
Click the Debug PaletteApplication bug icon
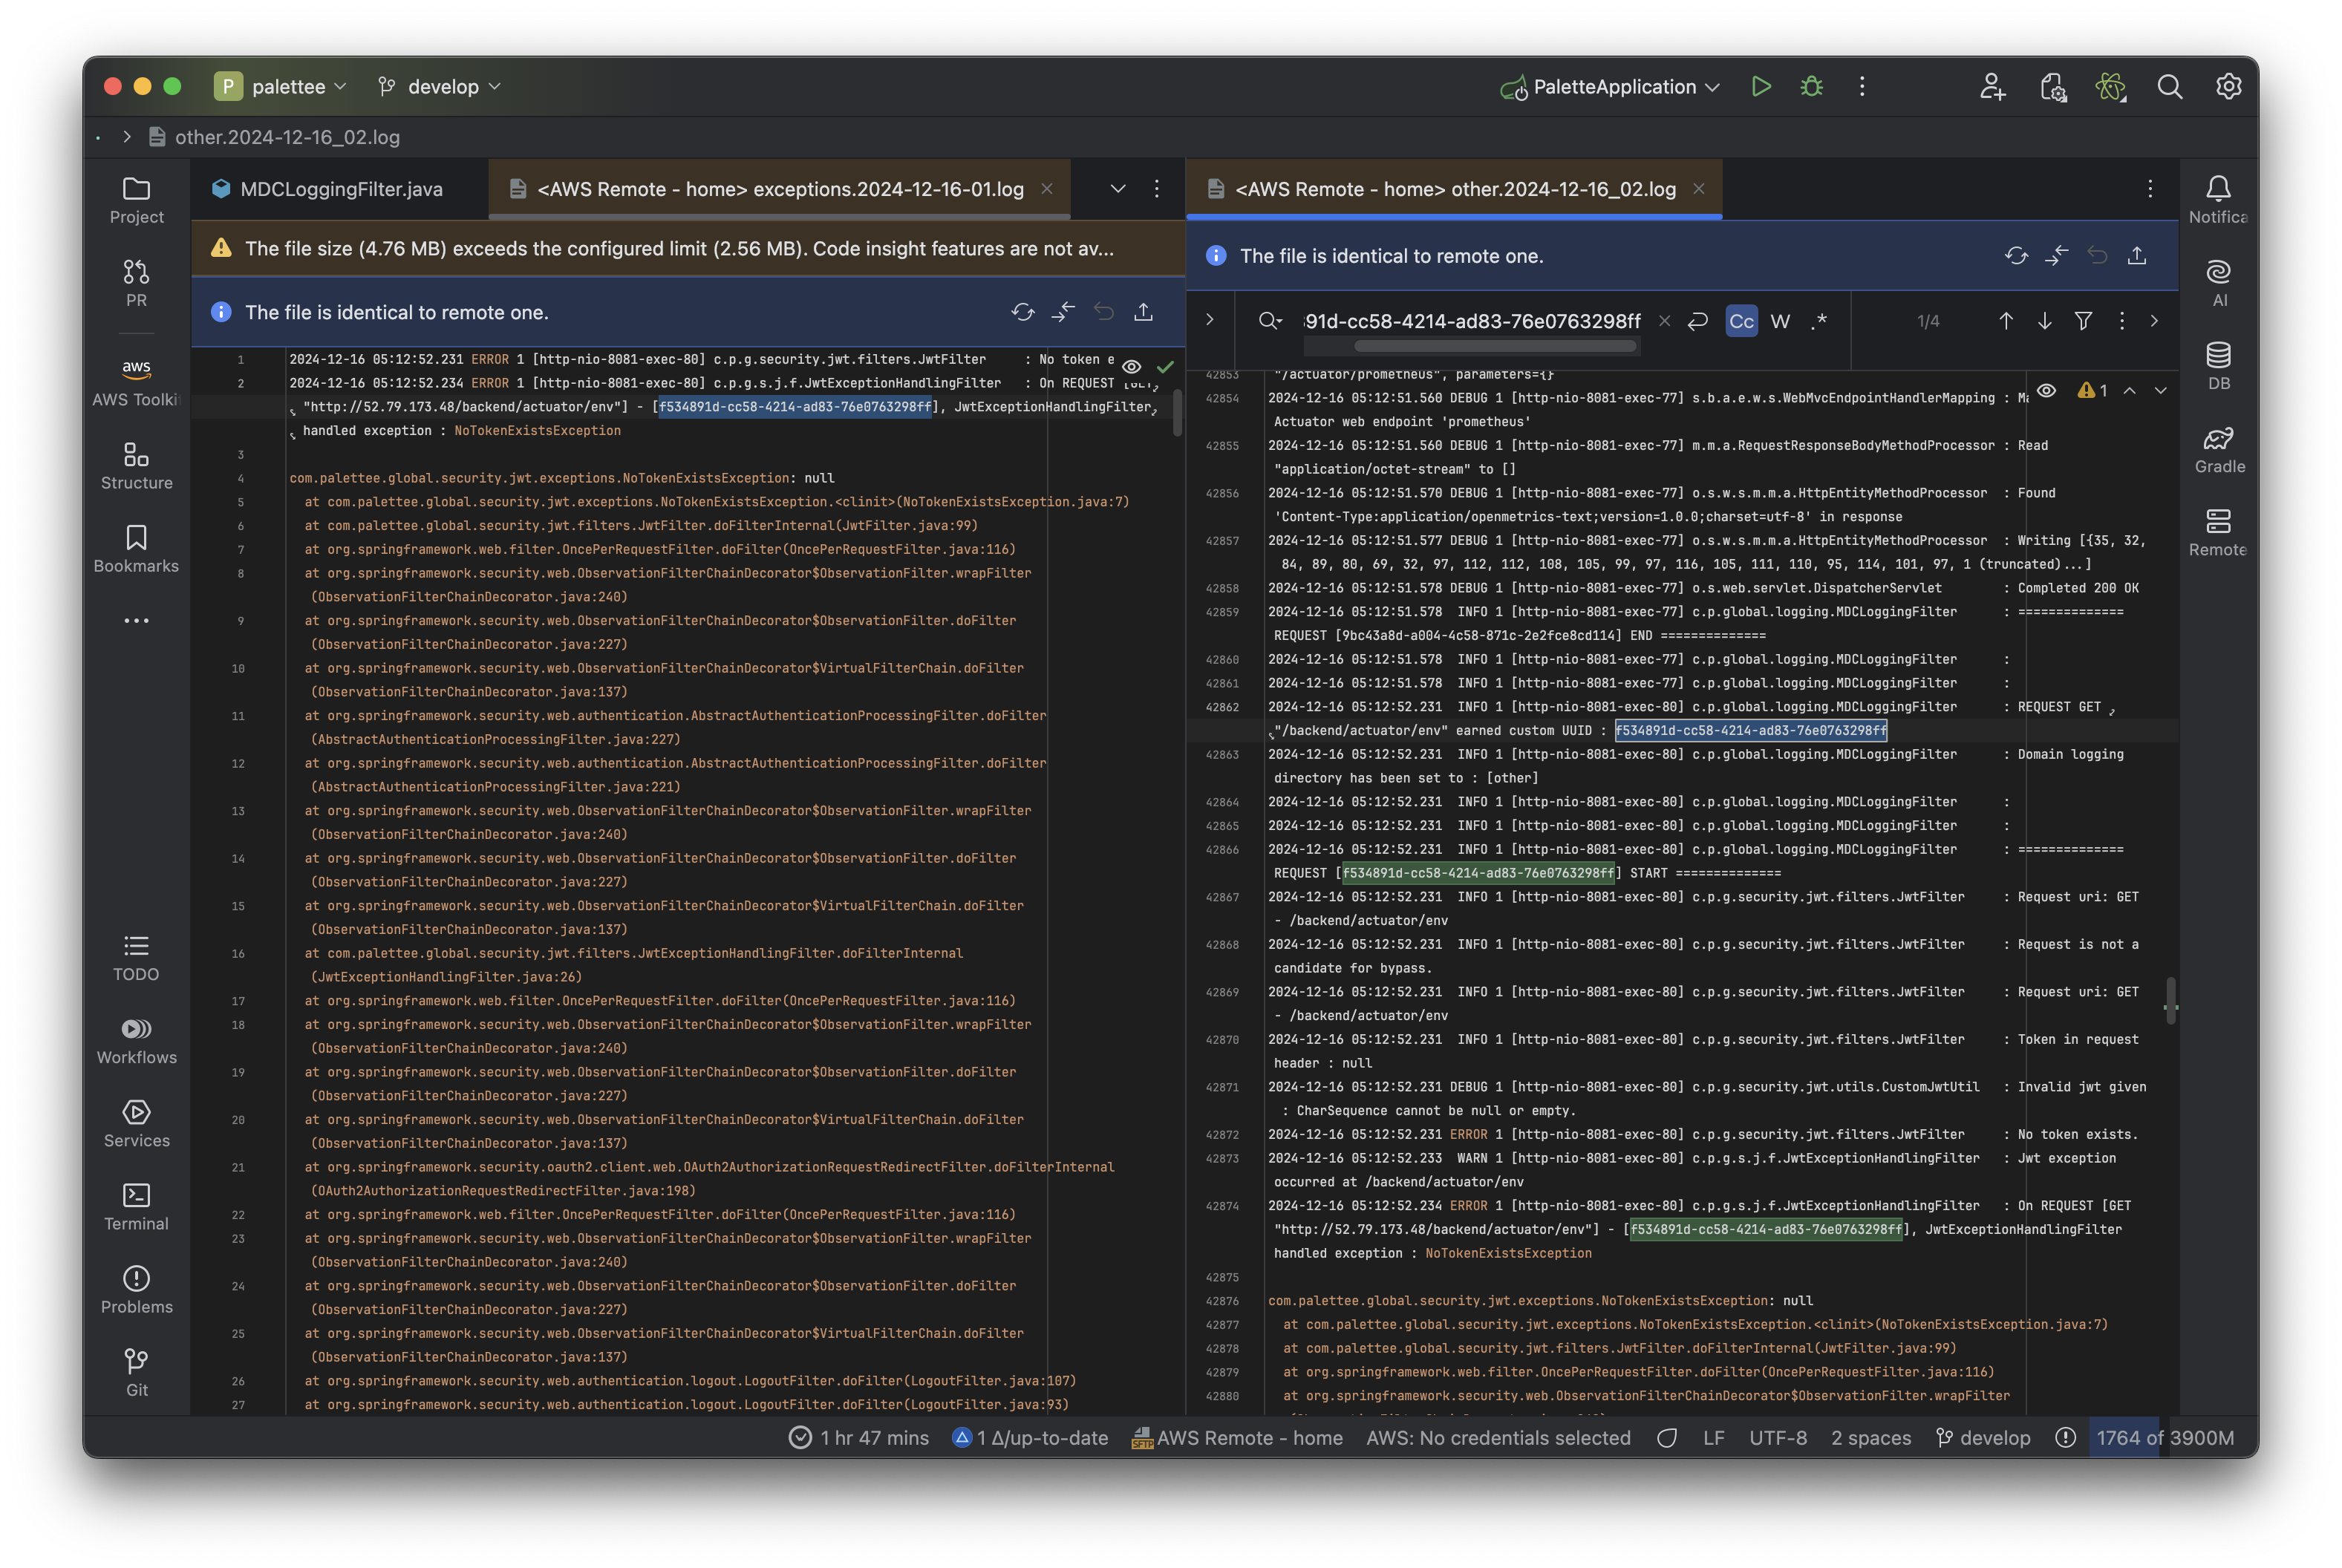point(1811,86)
